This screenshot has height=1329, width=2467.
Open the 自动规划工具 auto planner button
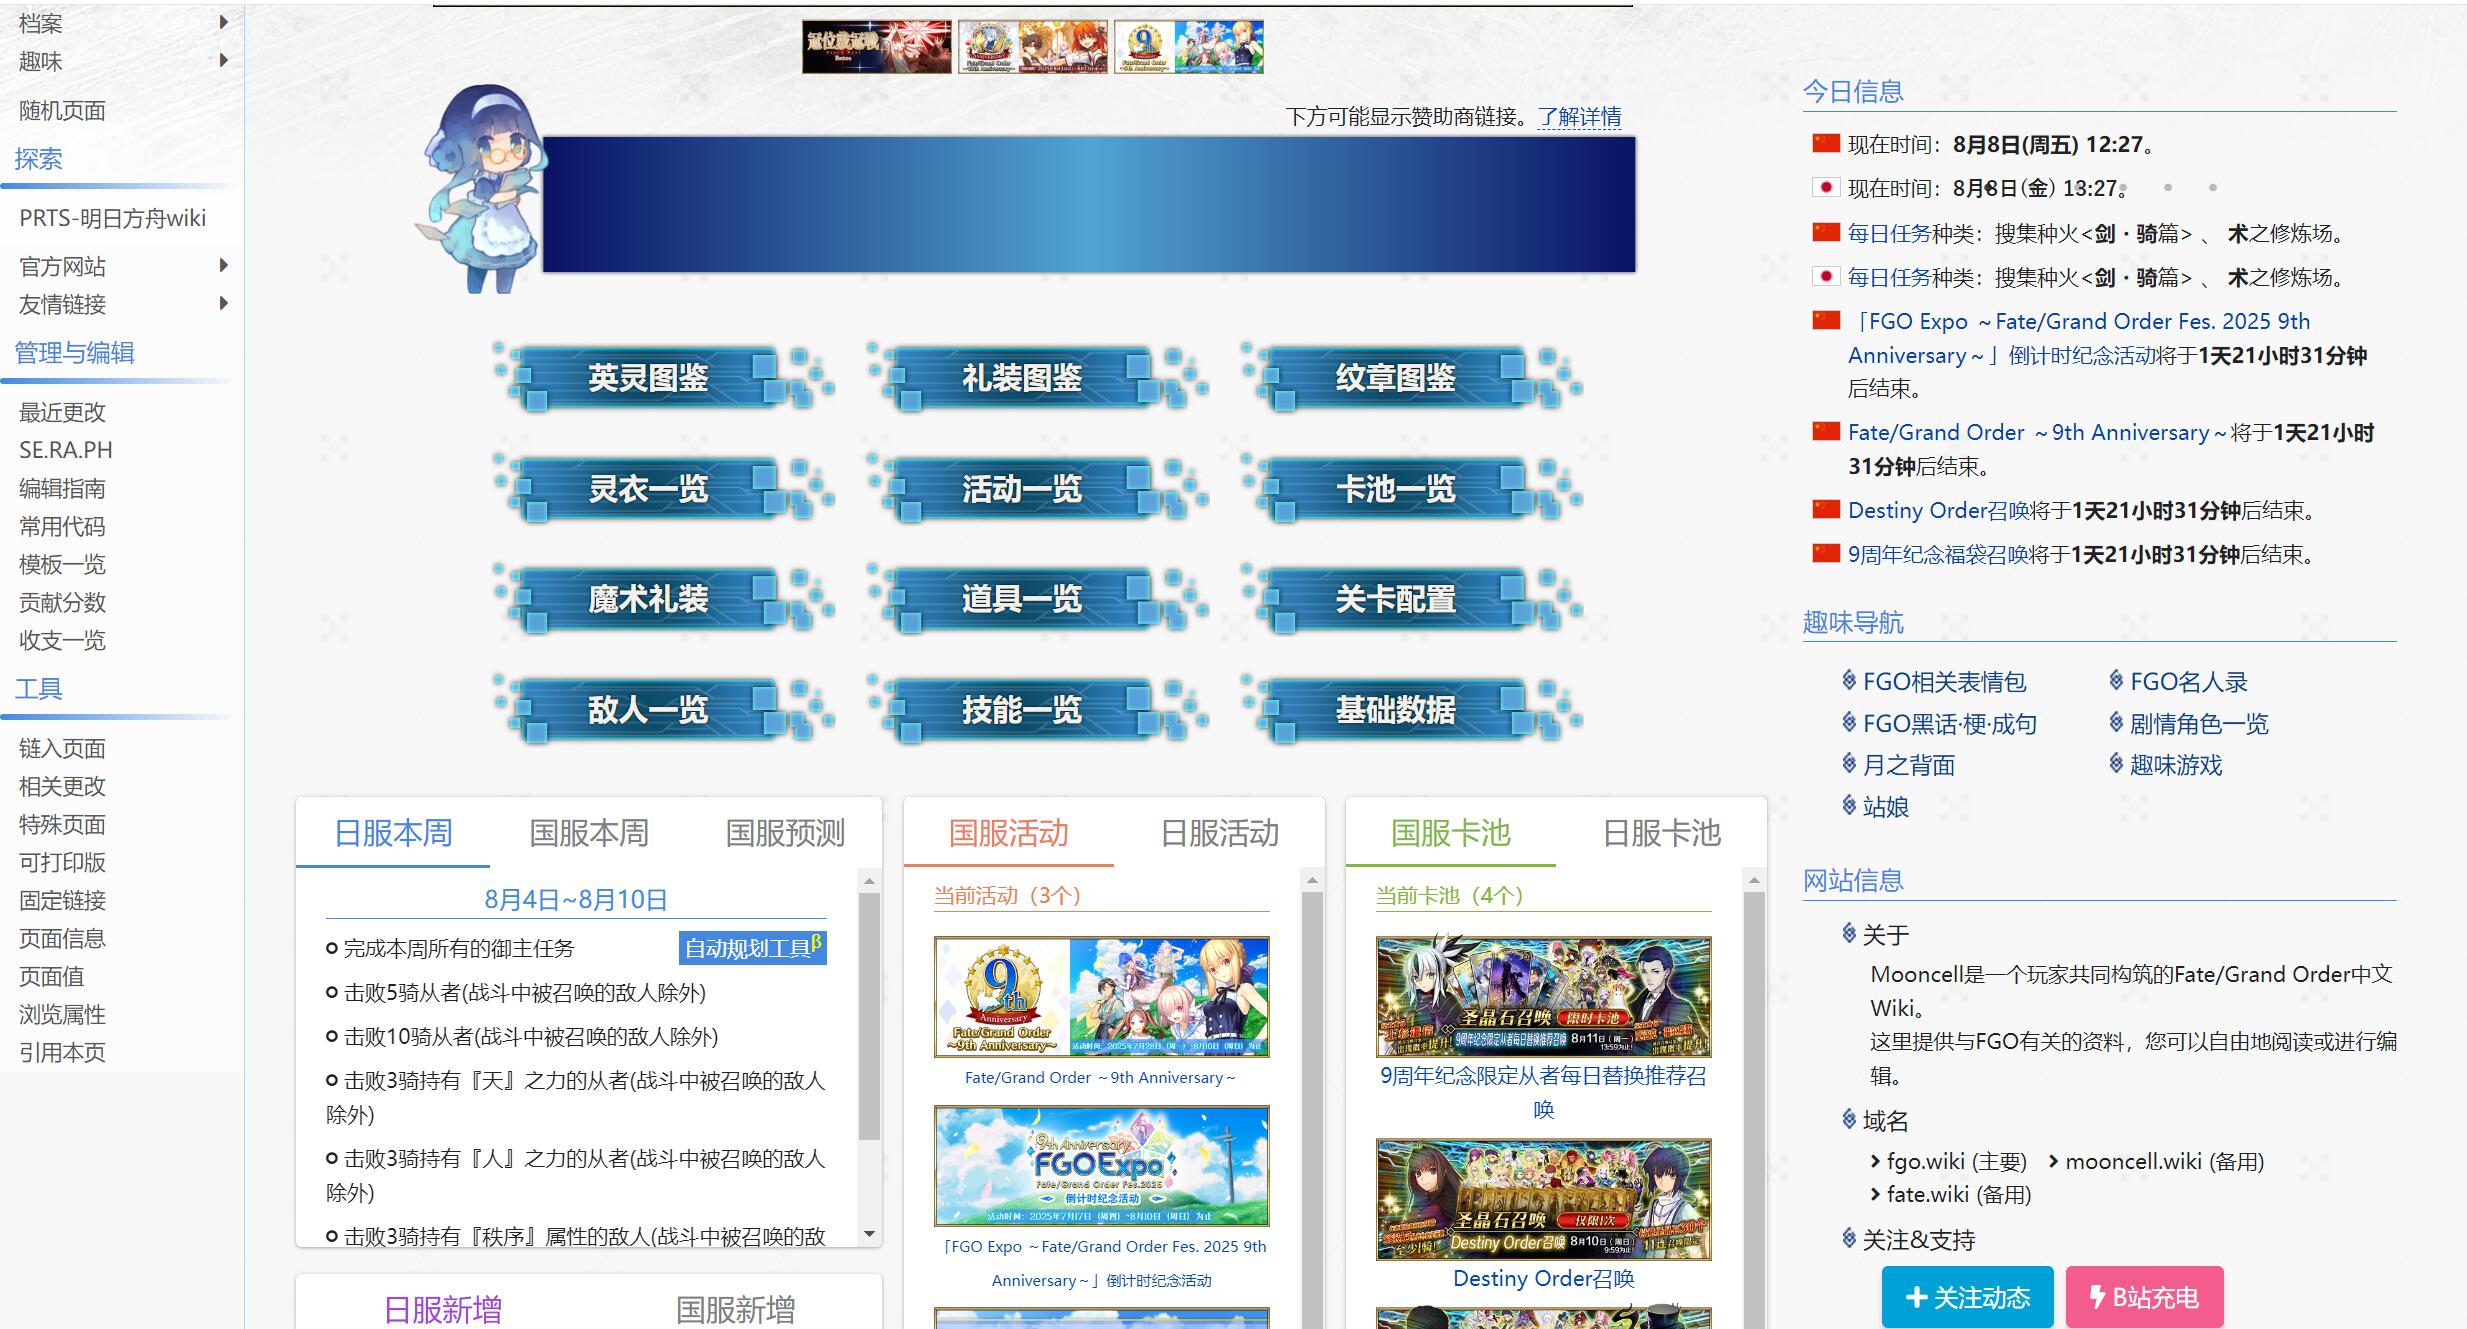(x=753, y=947)
